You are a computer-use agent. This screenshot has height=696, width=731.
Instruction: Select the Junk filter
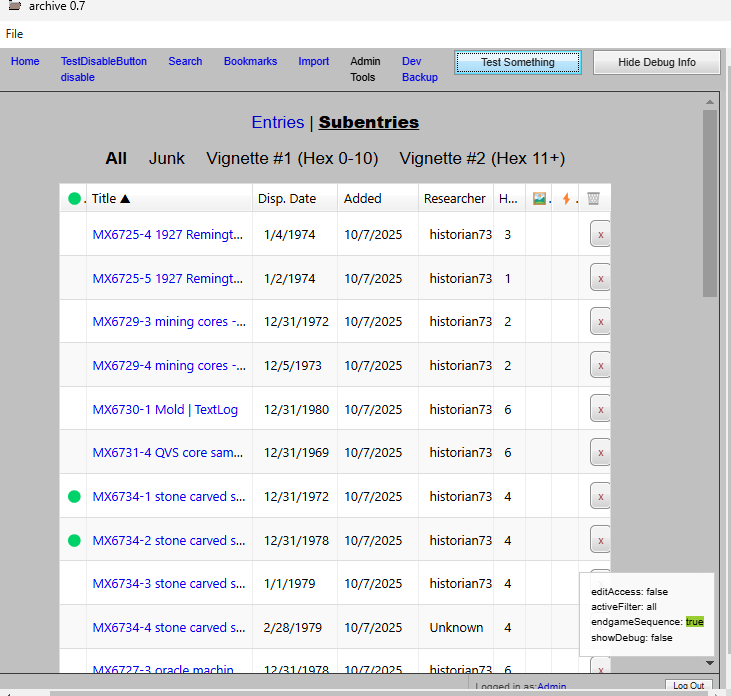[x=167, y=158]
